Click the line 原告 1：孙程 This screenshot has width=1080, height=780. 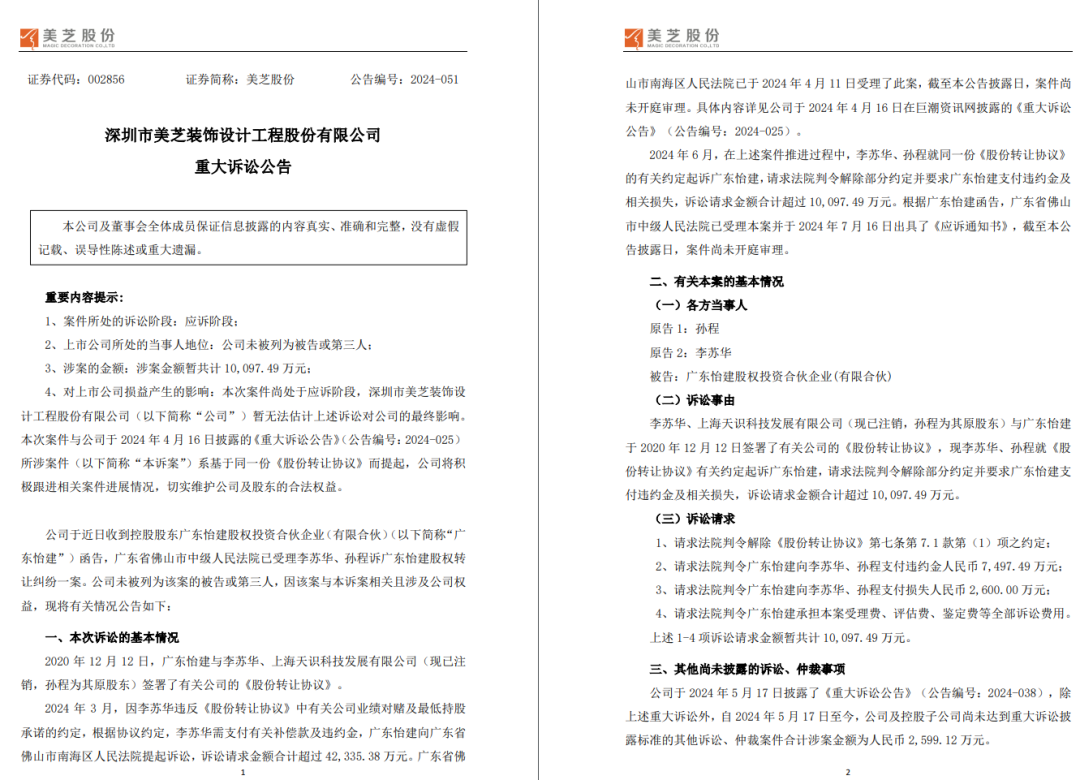[x=685, y=329]
